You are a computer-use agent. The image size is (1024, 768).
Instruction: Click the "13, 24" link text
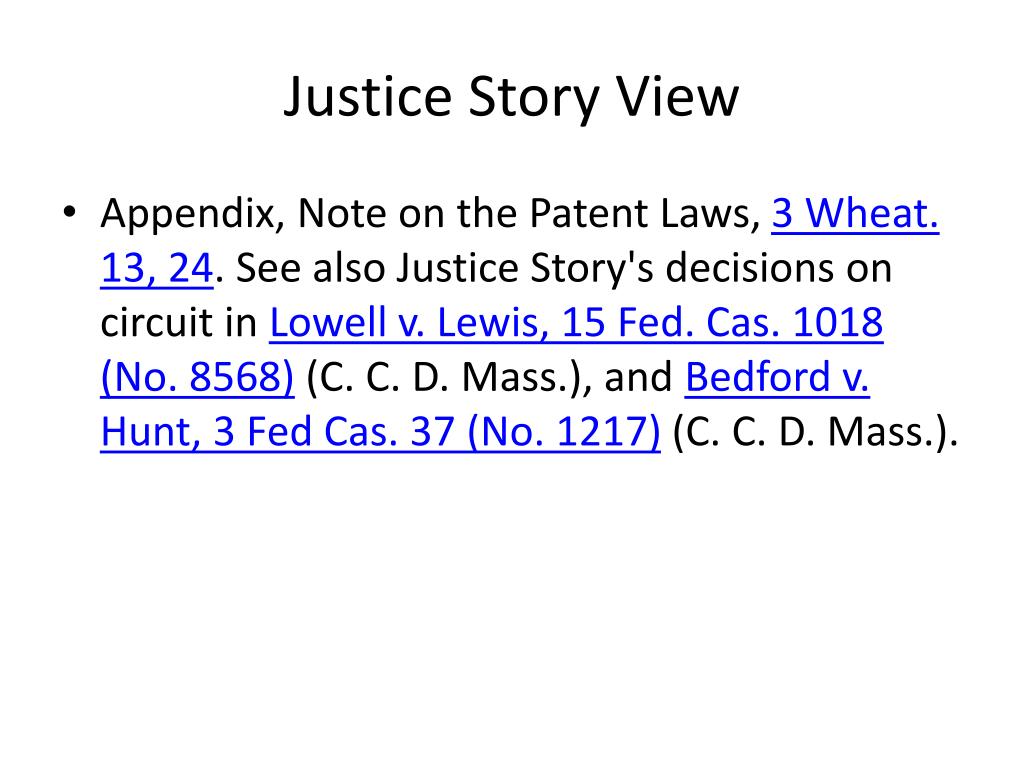157,268
